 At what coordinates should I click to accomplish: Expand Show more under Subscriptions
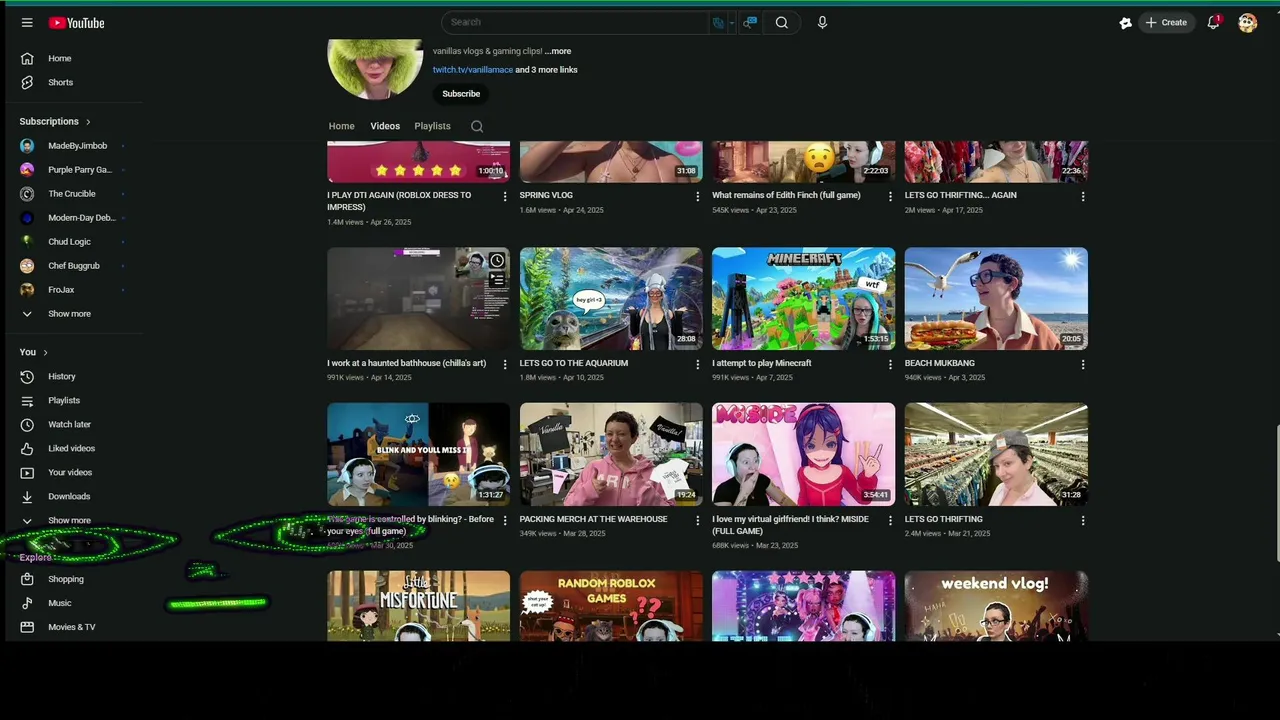(70, 314)
